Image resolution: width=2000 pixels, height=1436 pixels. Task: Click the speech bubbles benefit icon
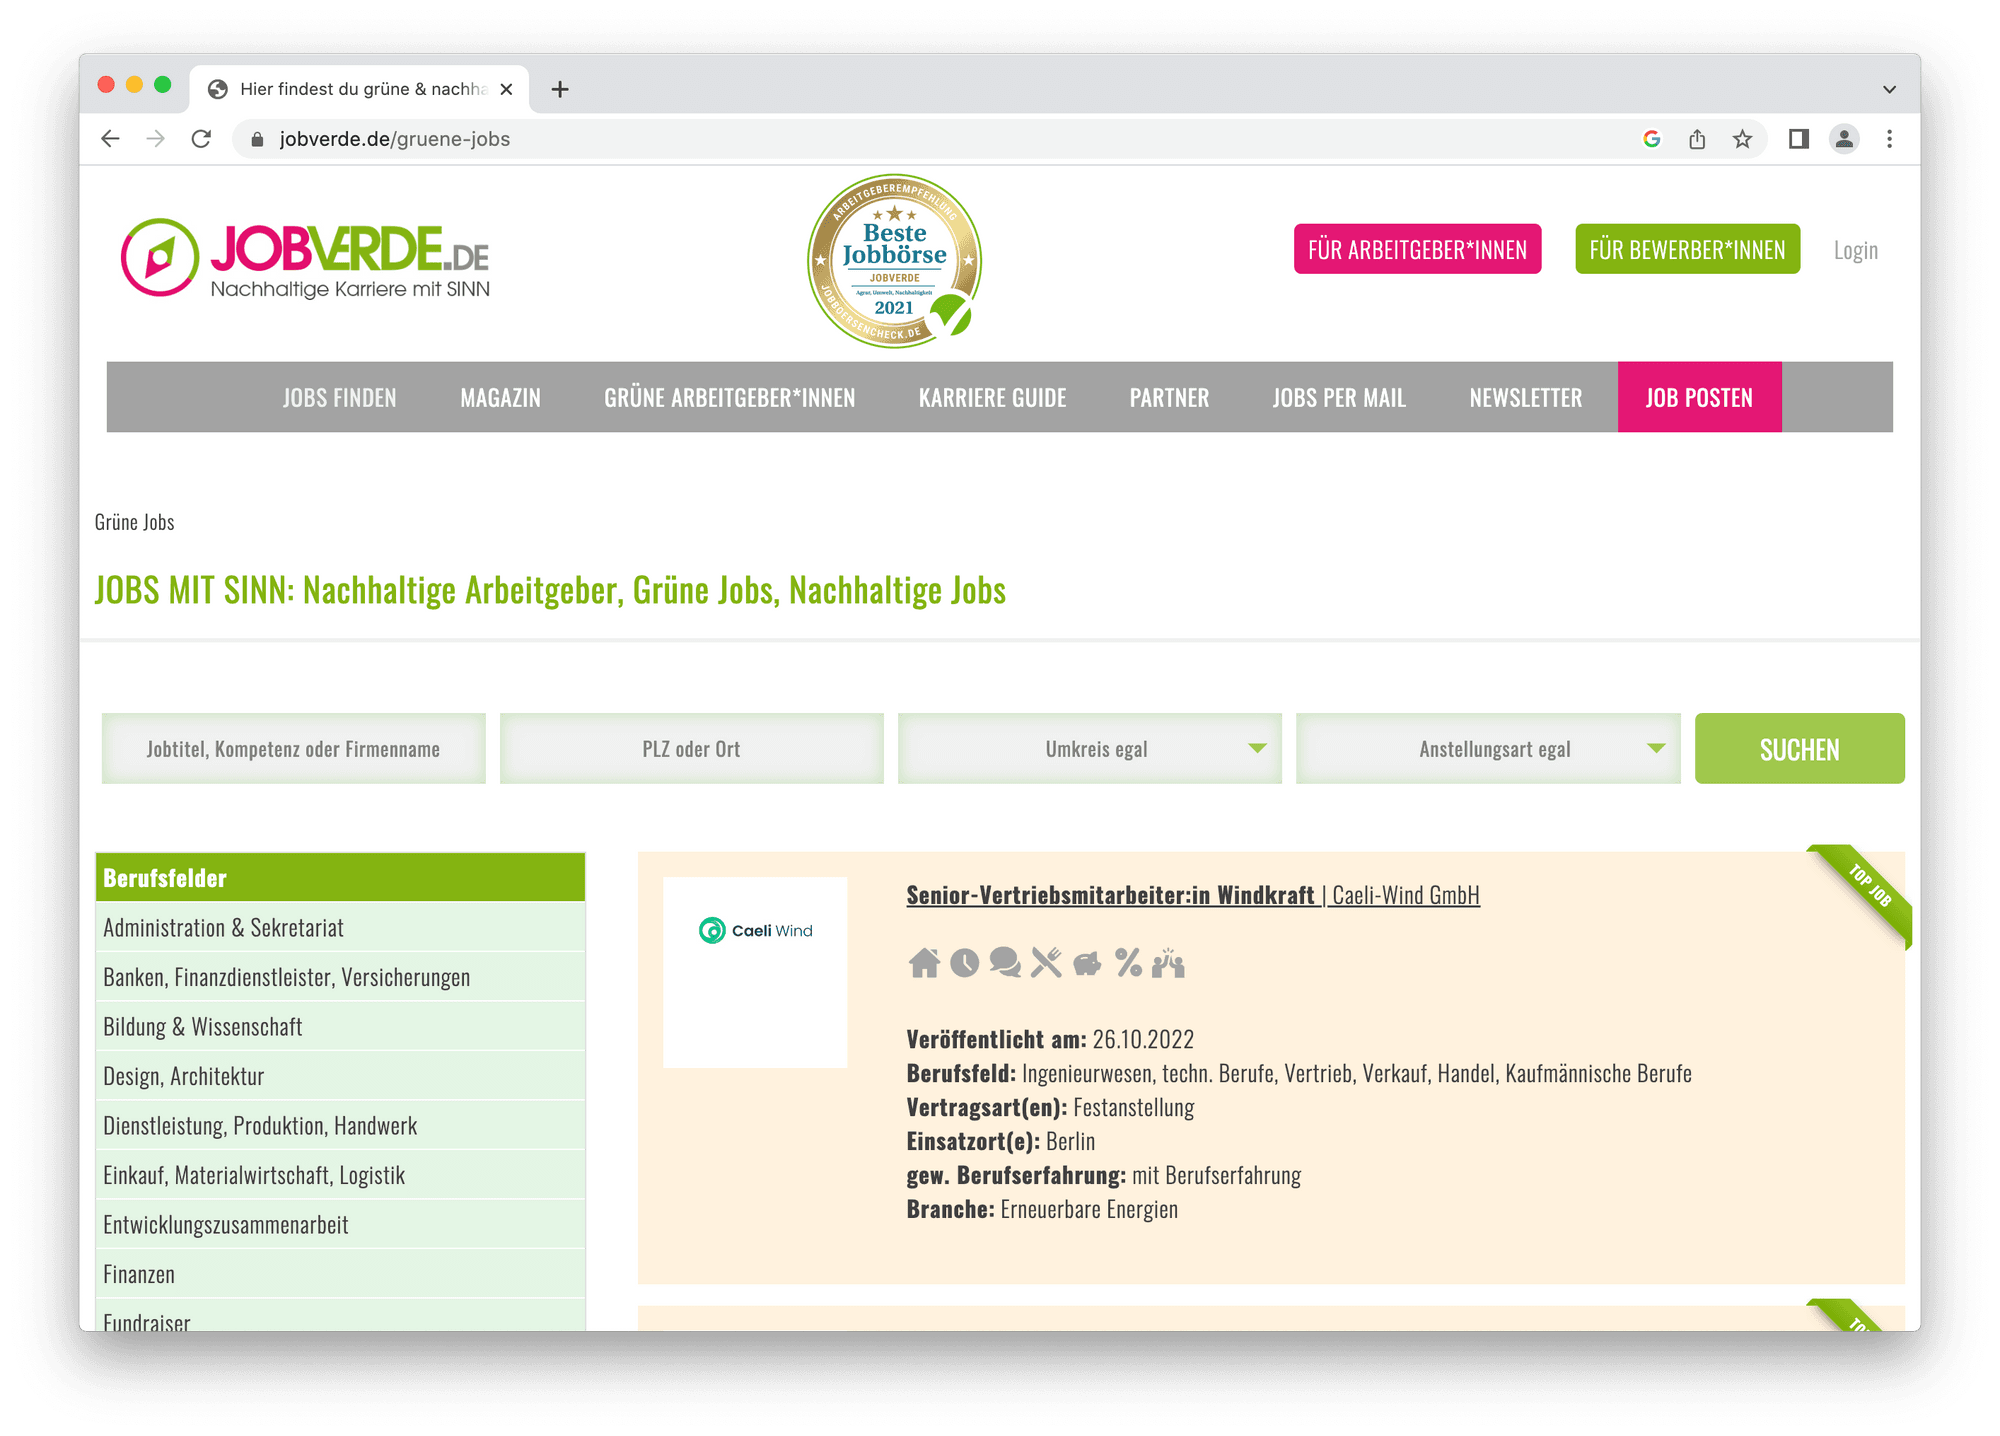tap(1005, 963)
